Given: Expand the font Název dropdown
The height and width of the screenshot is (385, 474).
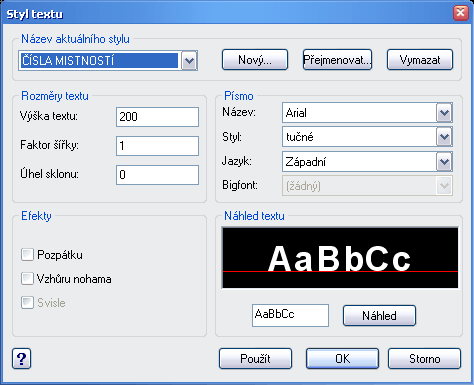Looking at the screenshot, I should pyautogui.click(x=444, y=113).
